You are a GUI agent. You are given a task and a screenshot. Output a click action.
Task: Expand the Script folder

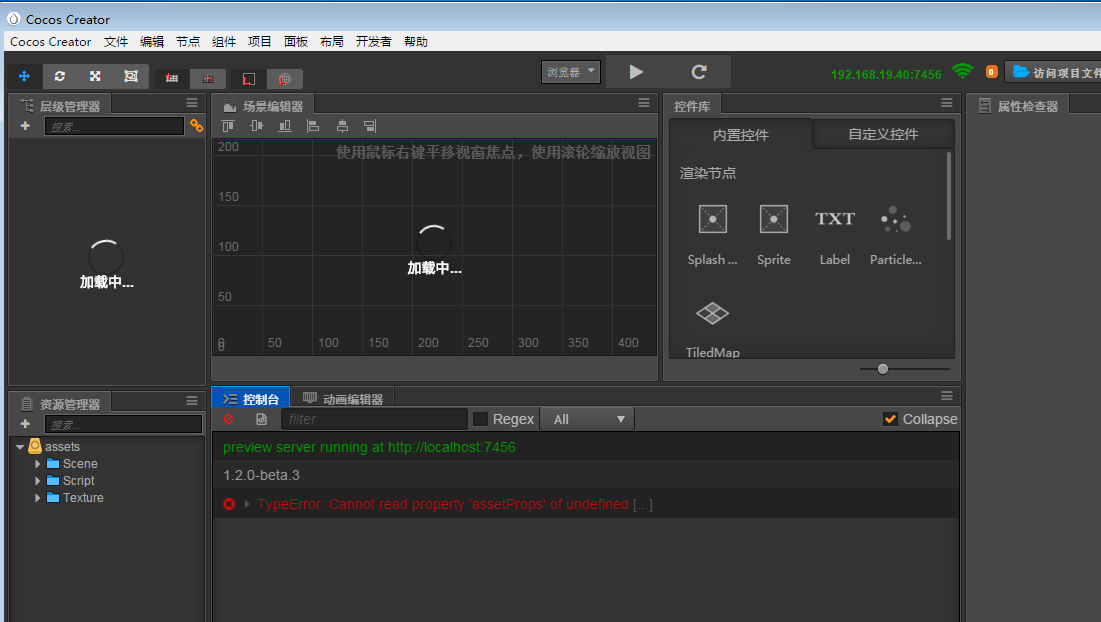coord(37,480)
